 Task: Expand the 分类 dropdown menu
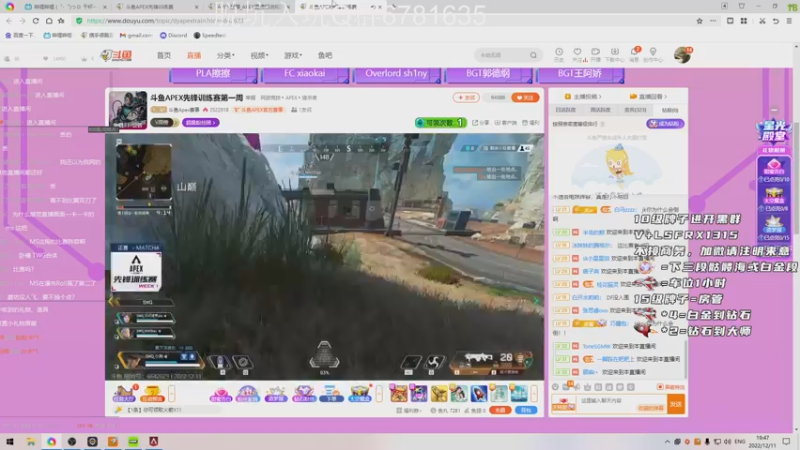click(x=225, y=55)
